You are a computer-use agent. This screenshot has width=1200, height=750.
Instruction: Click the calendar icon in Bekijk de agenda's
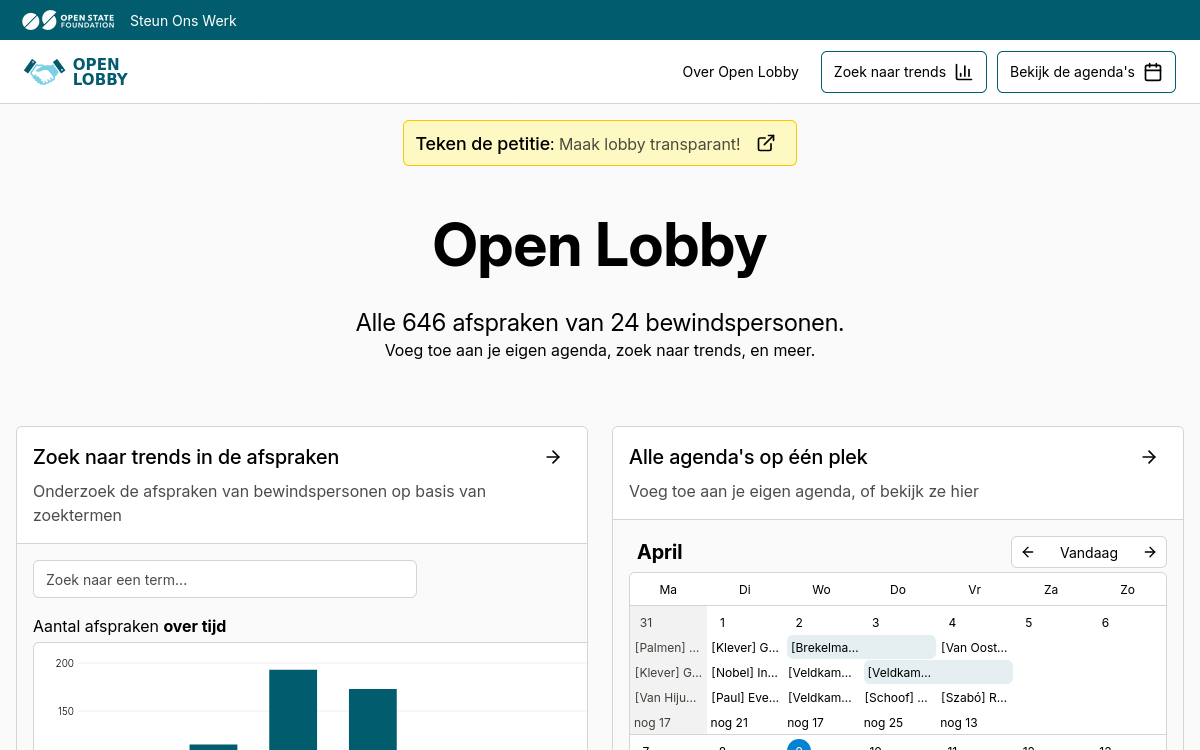[x=1153, y=72]
